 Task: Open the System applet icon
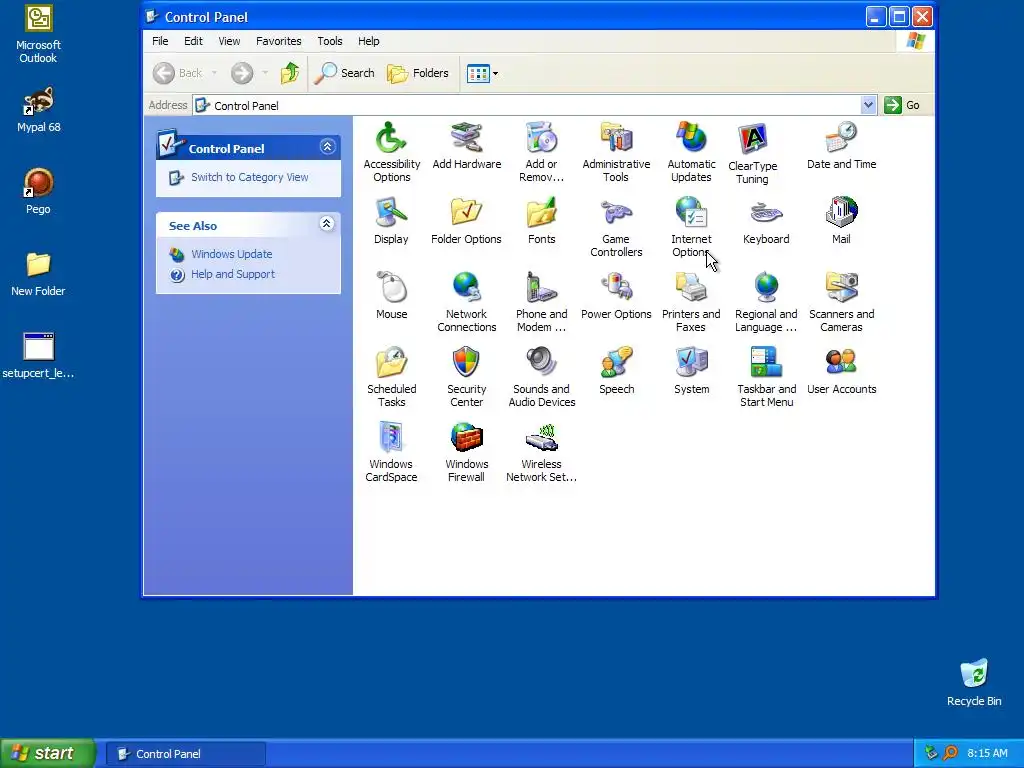click(x=691, y=371)
